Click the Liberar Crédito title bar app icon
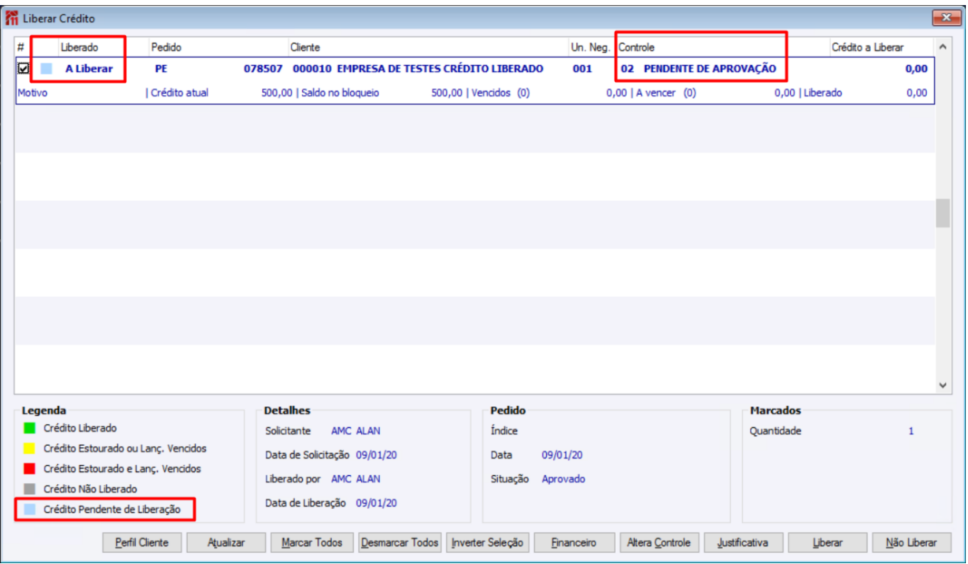 [x=12, y=18]
